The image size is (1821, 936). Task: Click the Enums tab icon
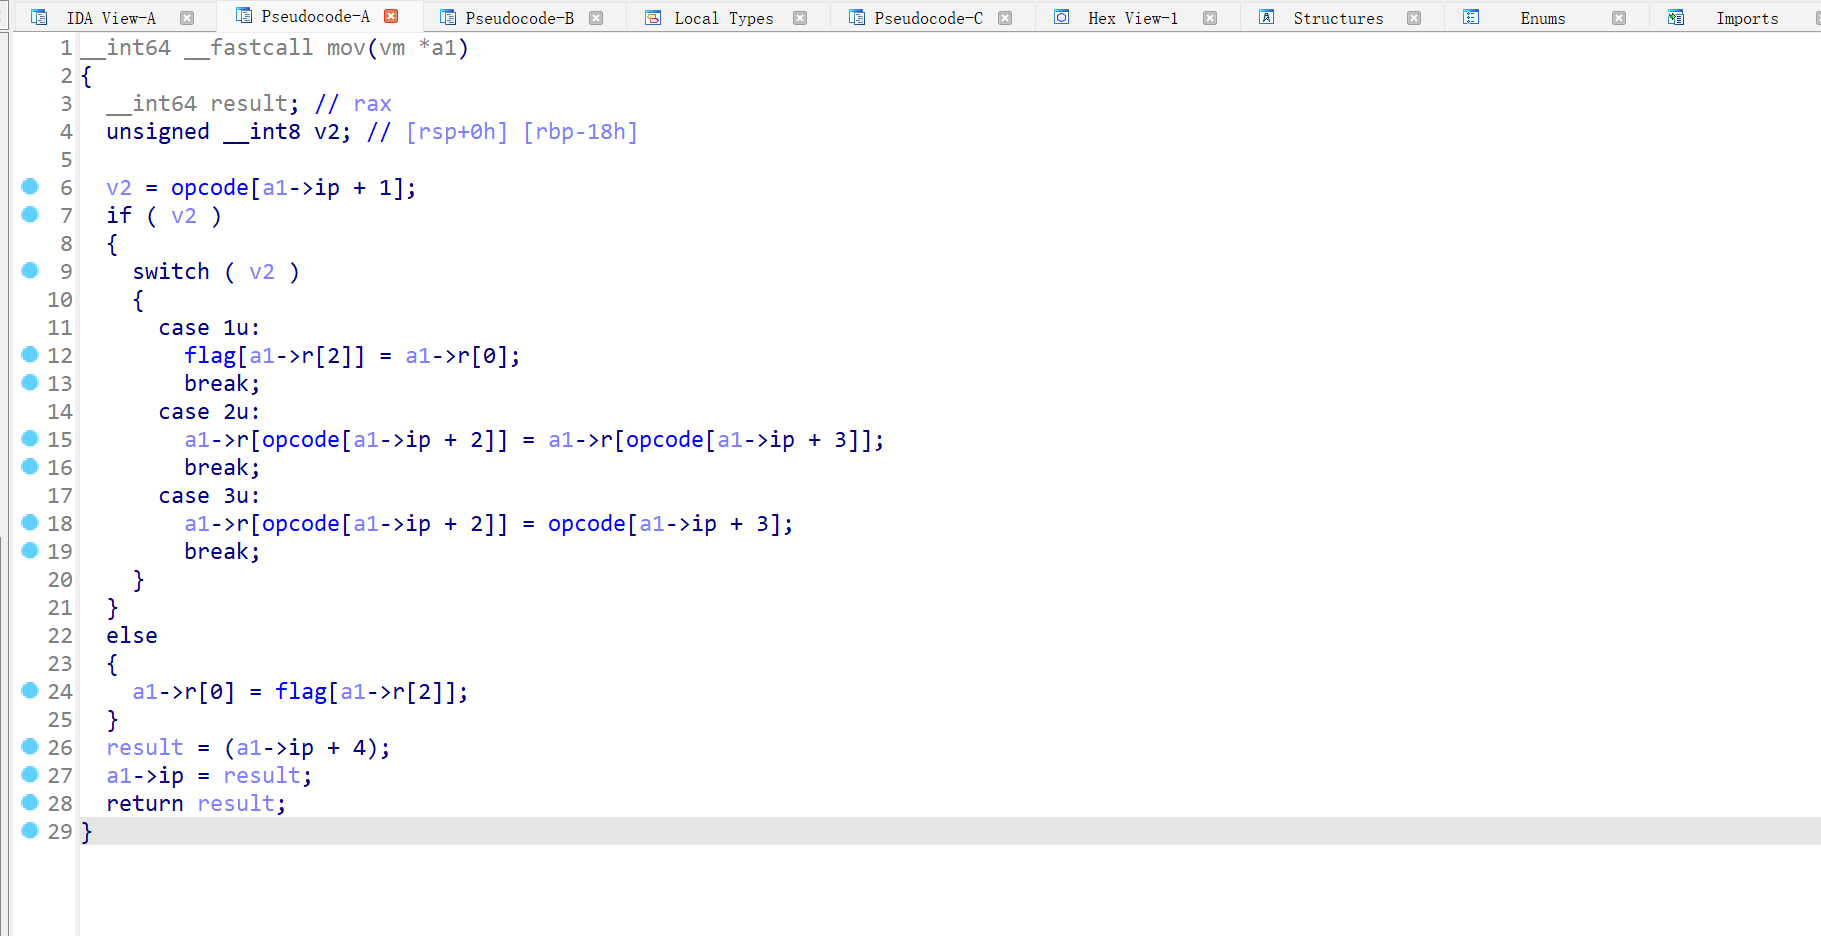coord(1471,17)
